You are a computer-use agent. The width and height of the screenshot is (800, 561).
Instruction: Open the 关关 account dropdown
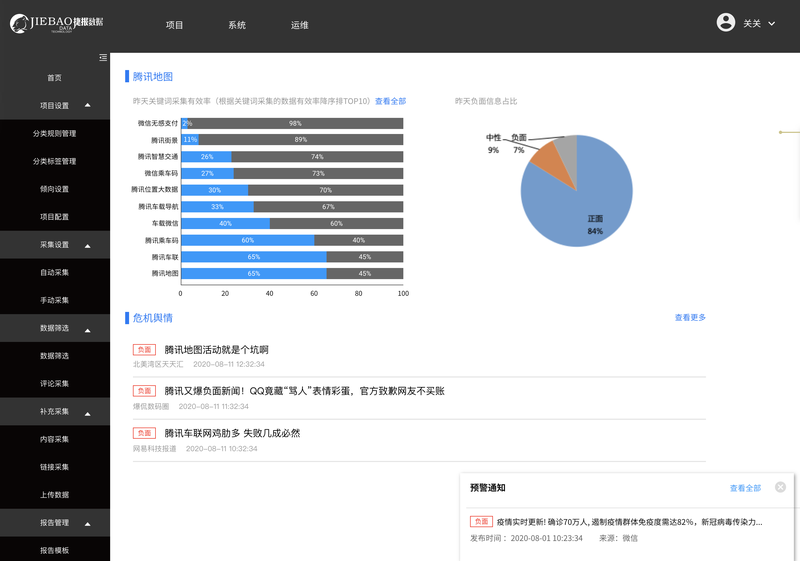759,23
